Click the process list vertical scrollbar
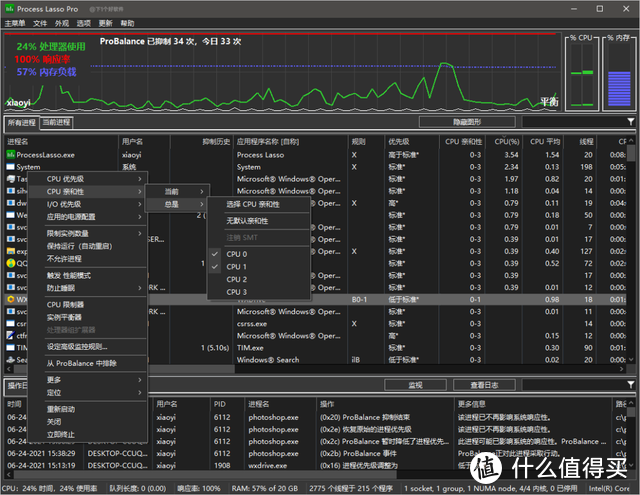 pyautogui.click(x=631, y=251)
